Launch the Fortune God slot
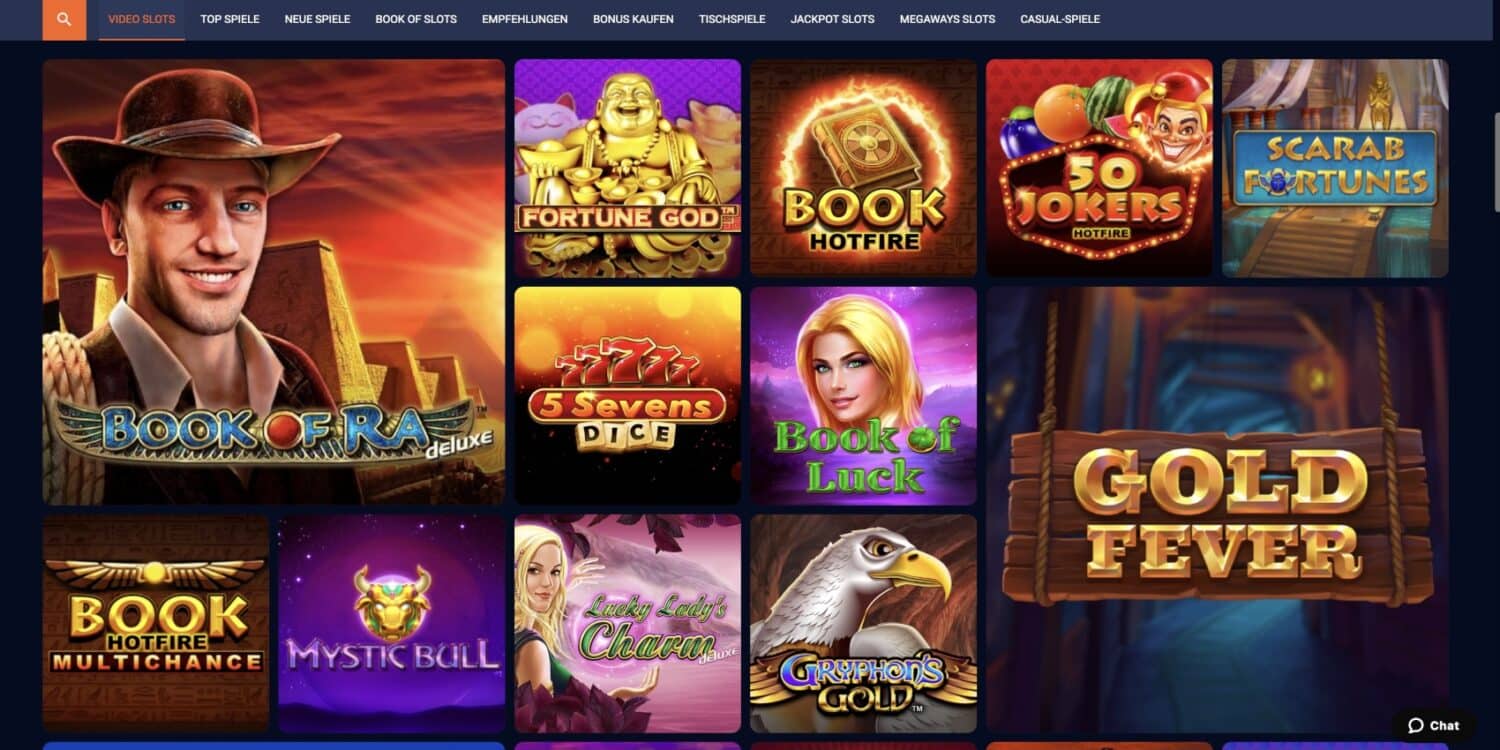The image size is (1500, 750). pyautogui.click(x=628, y=168)
